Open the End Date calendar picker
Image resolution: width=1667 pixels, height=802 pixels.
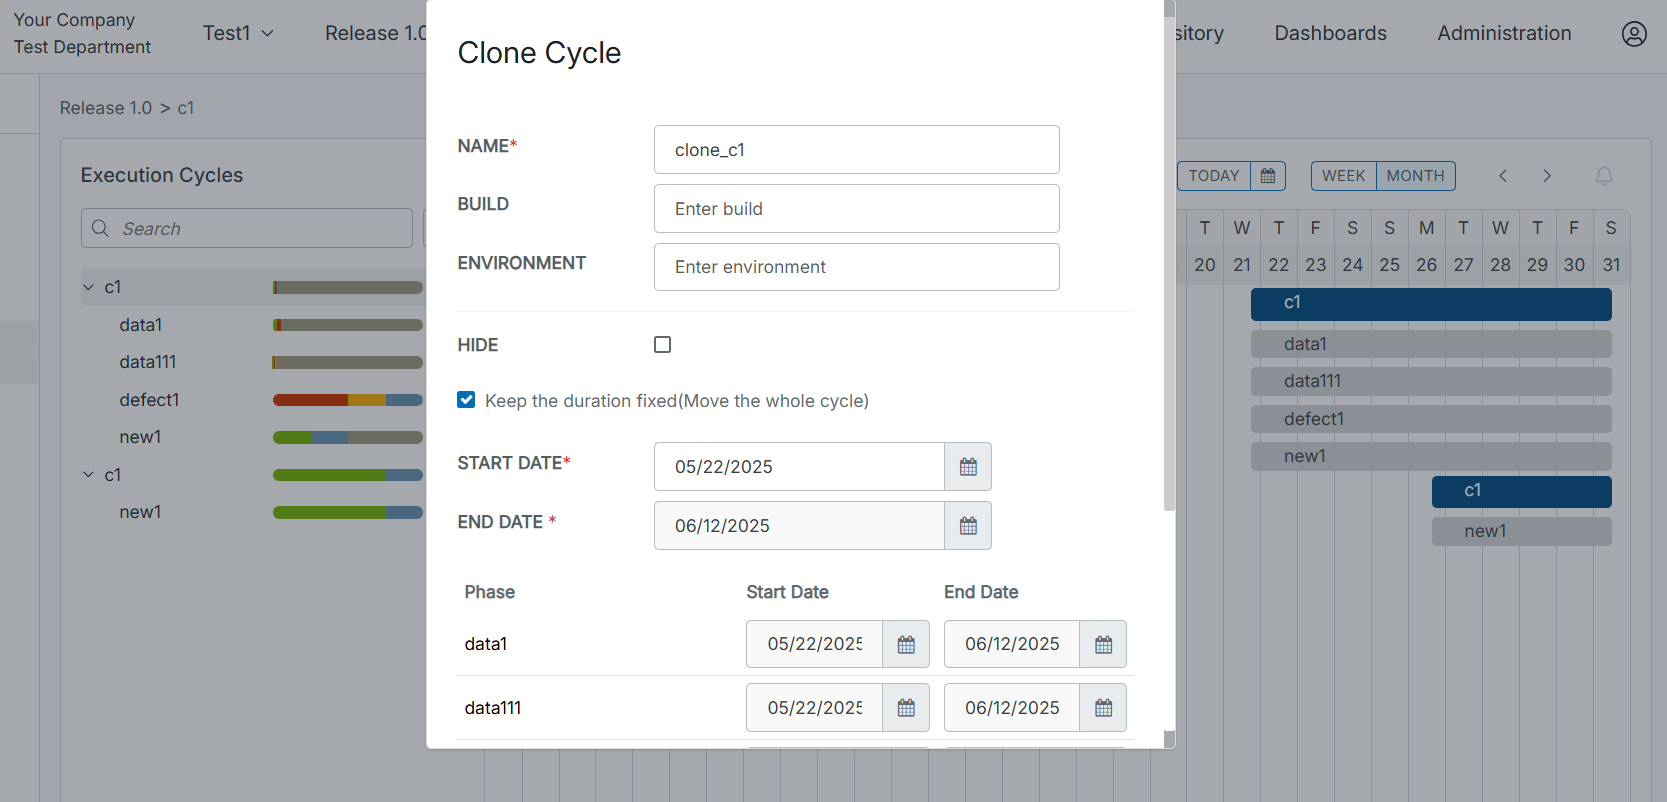[967, 526]
